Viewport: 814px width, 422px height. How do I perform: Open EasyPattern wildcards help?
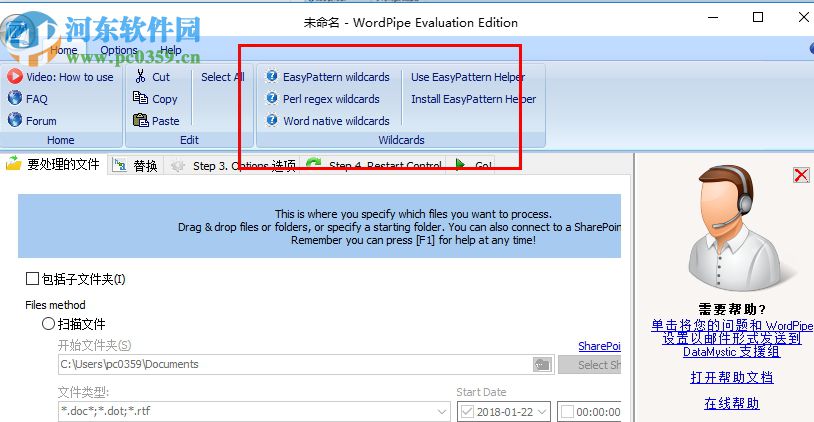pyautogui.click(x=328, y=77)
